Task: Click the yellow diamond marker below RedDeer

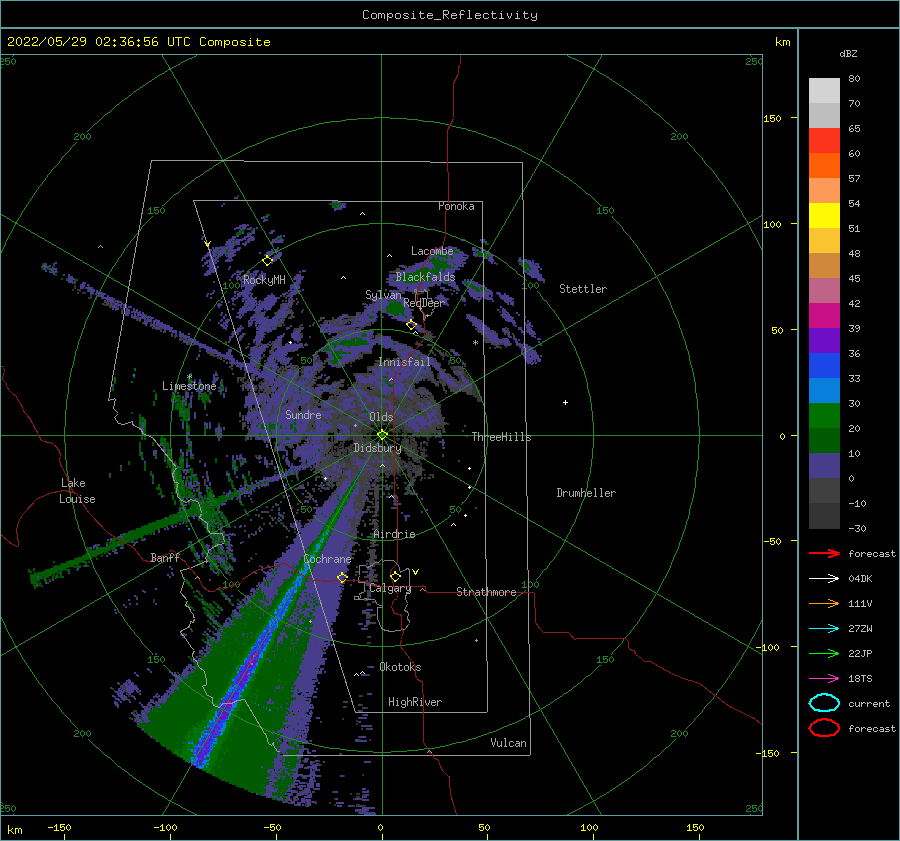Action: click(411, 325)
